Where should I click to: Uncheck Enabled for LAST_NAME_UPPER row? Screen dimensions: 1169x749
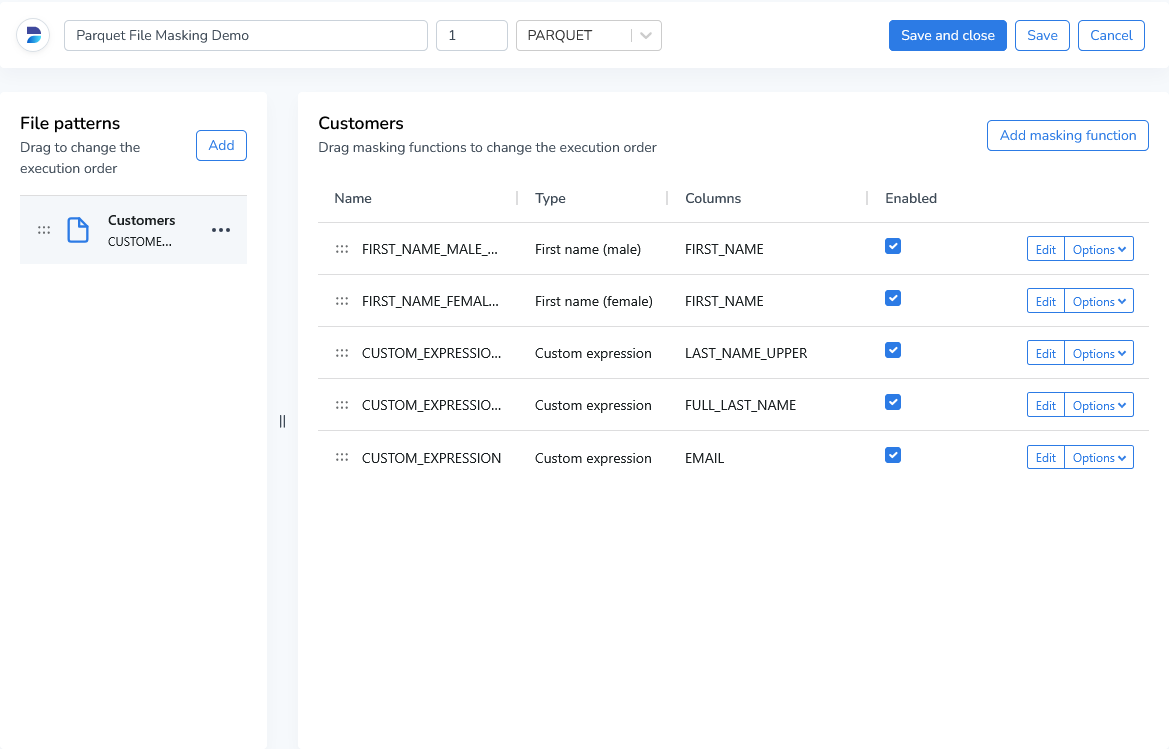click(x=893, y=350)
